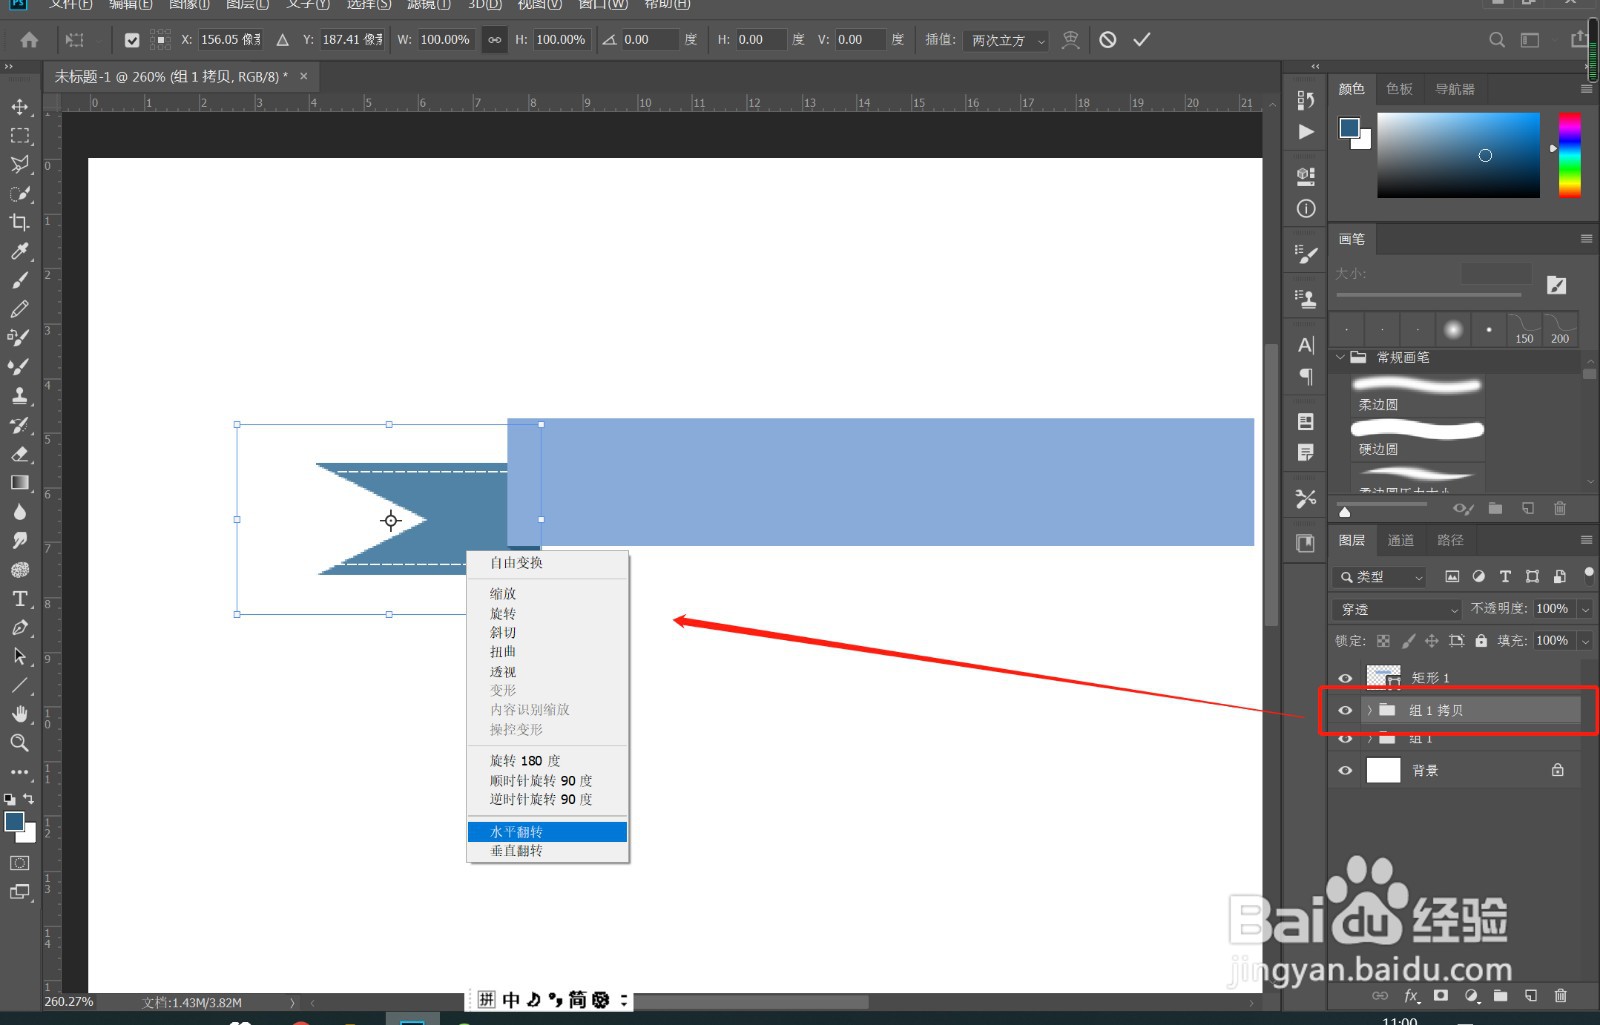Viewport: 1600px width, 1025px height.
Task: Toggle lock transparent pixels
Action: pyautogui.click(x=1383, y=641)
